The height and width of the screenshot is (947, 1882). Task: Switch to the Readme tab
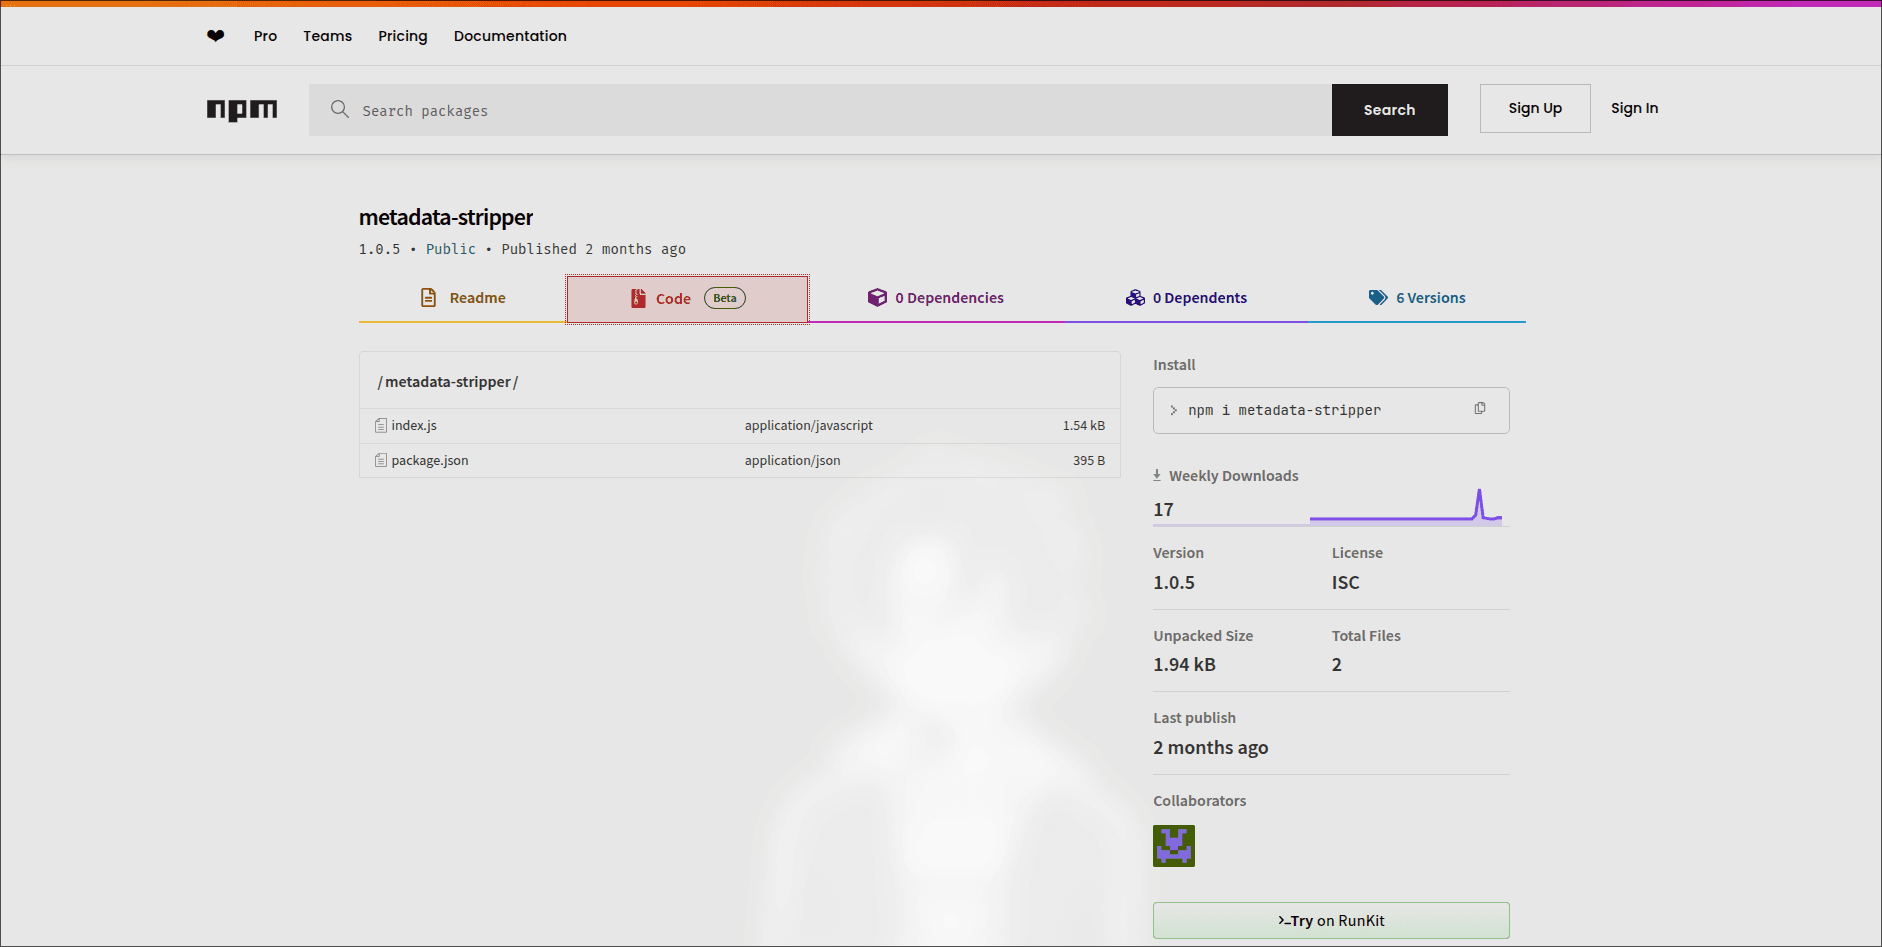point(463,298)
